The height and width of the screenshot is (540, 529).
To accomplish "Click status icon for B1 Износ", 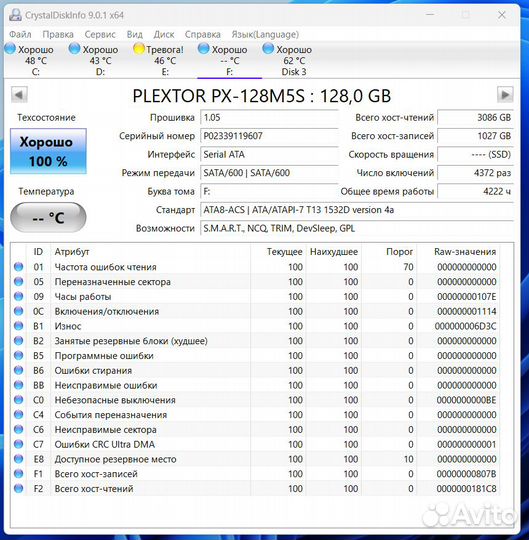I will coord(19,326).
